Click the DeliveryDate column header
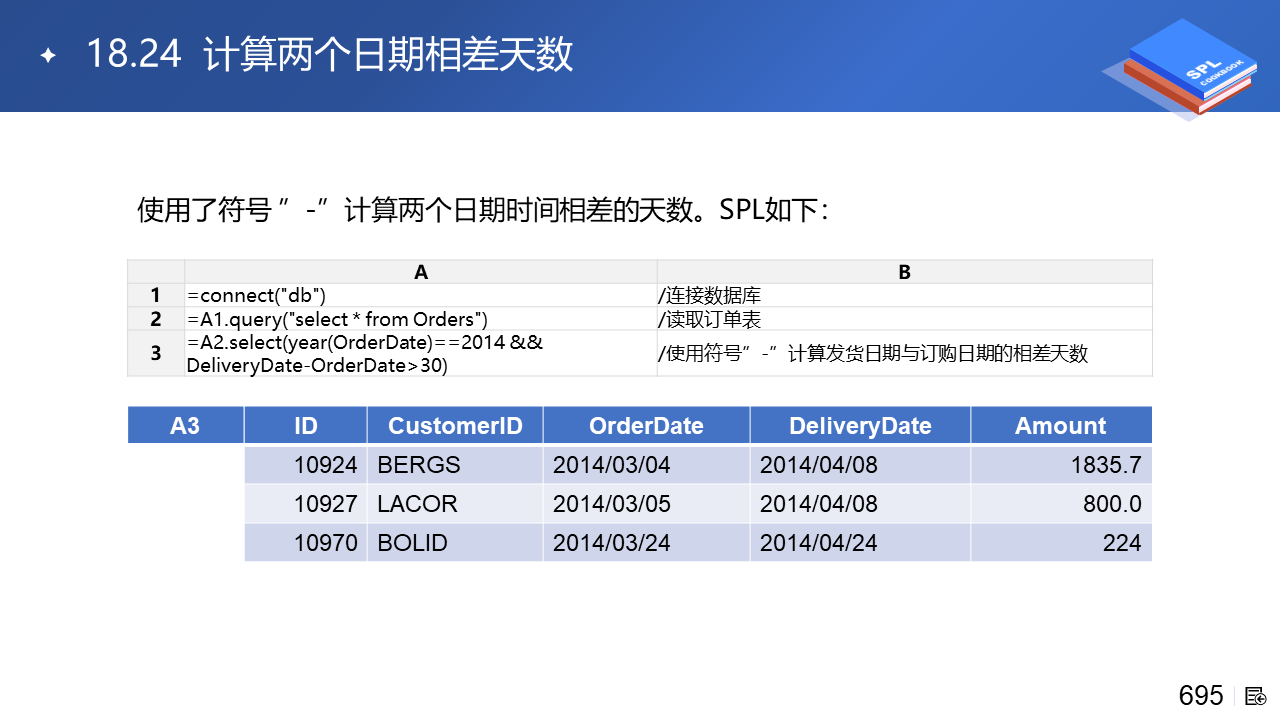Screen dimensions: 1280x720 click(x=860, y=425)
